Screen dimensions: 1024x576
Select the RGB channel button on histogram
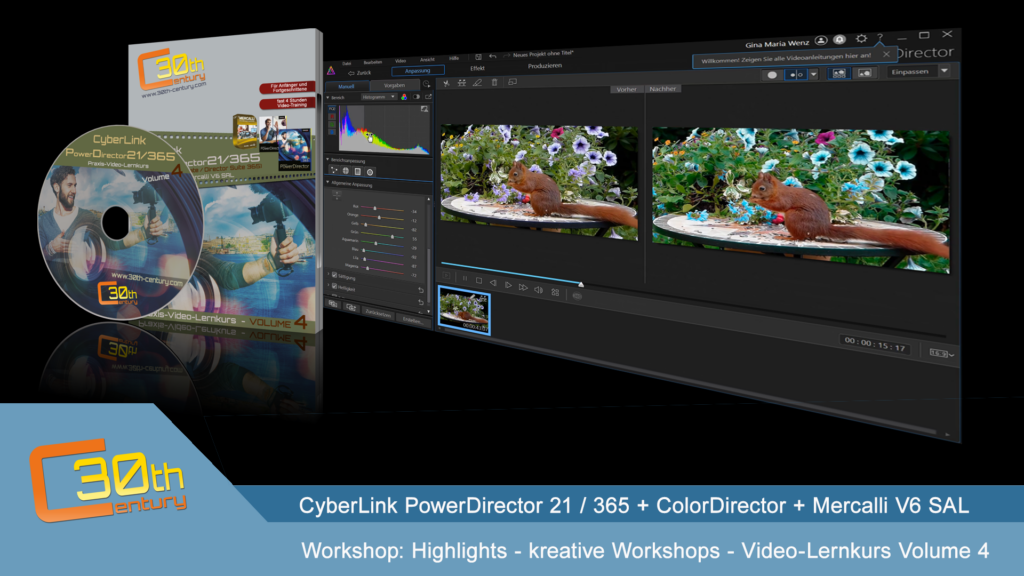(x=332, y=108)
